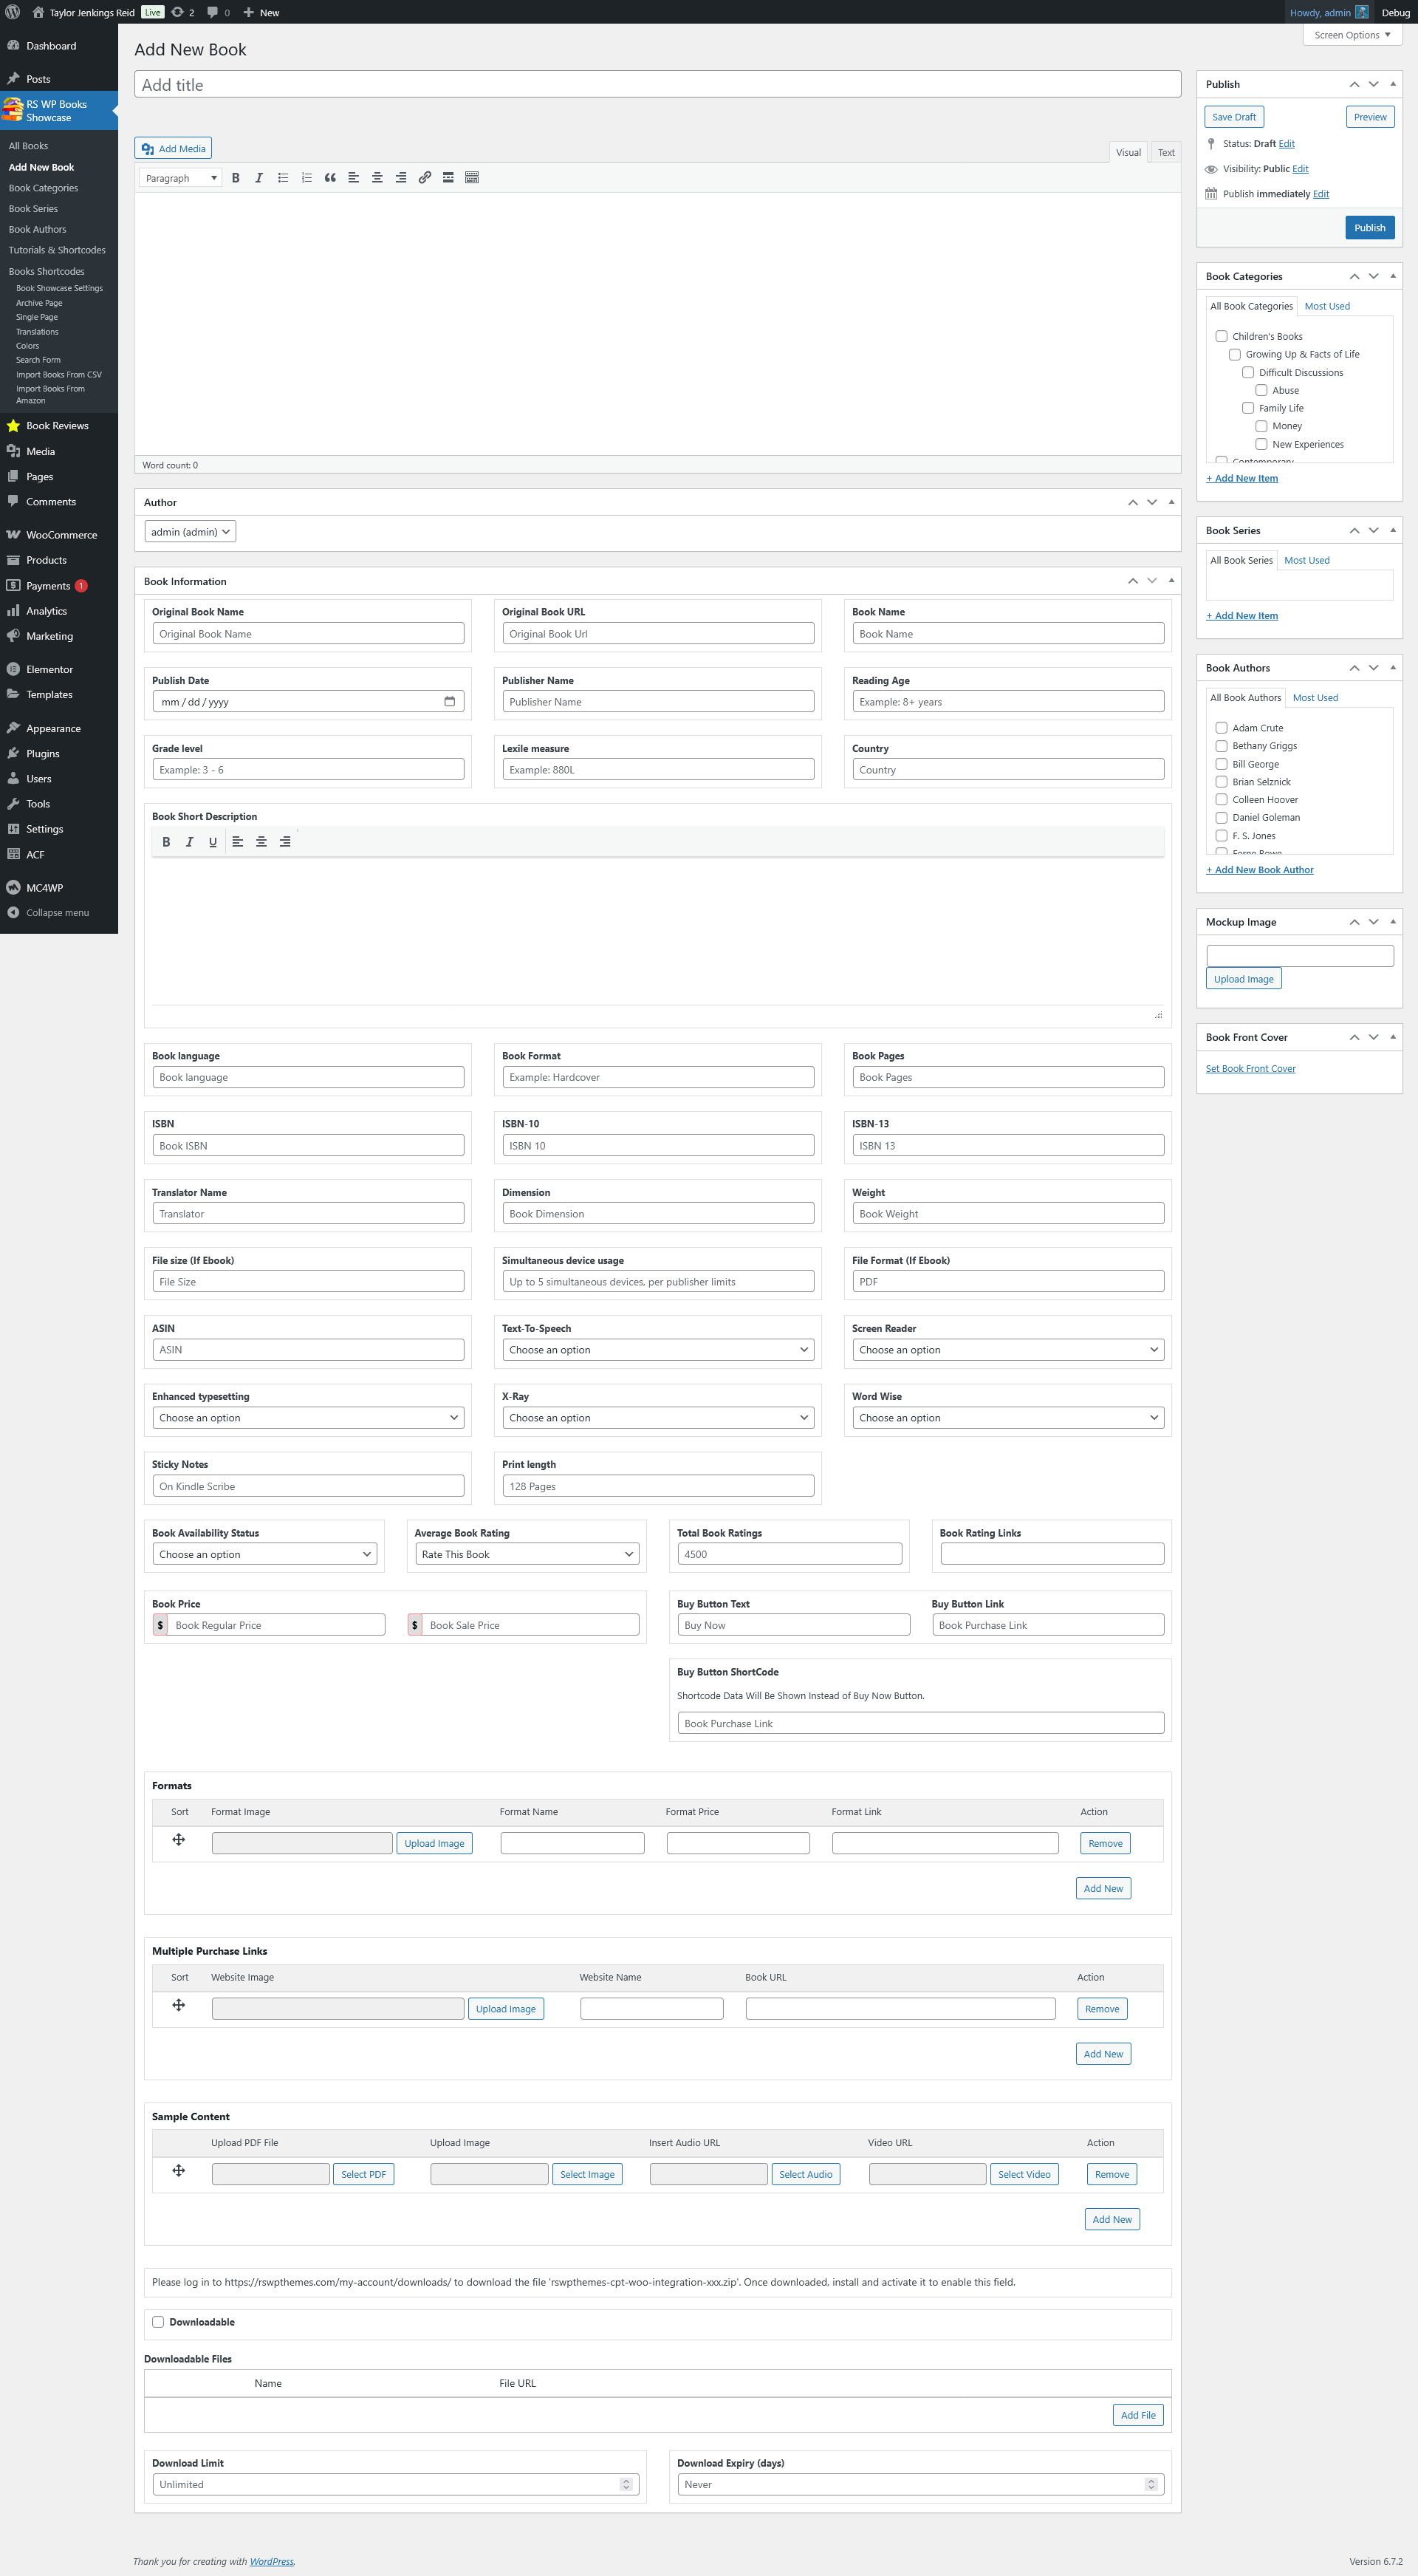The width and height of the screenshot is (1418, 2576).
Task: Click the Upload Image button in Mockup Image
Action: (1244, 978)
